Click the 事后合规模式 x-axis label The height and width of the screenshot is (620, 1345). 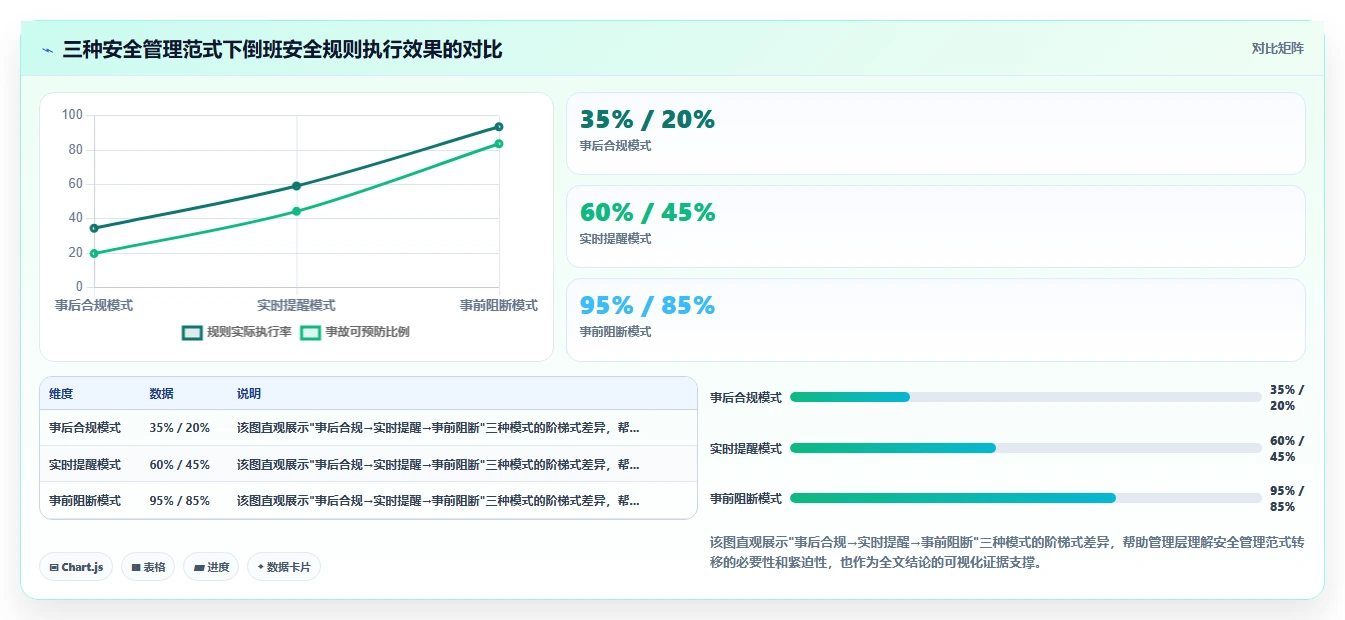point(94,305)
